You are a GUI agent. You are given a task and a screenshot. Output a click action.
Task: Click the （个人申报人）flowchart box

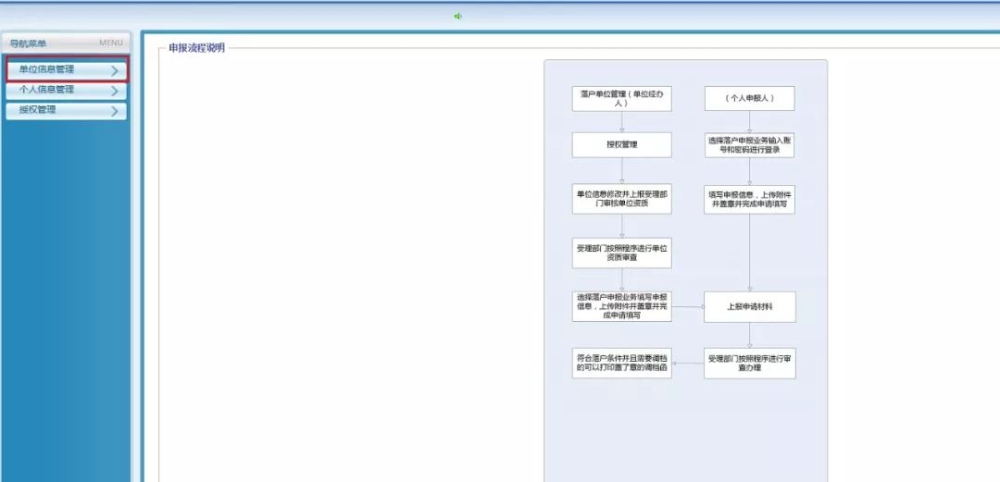tap(749, 98)
